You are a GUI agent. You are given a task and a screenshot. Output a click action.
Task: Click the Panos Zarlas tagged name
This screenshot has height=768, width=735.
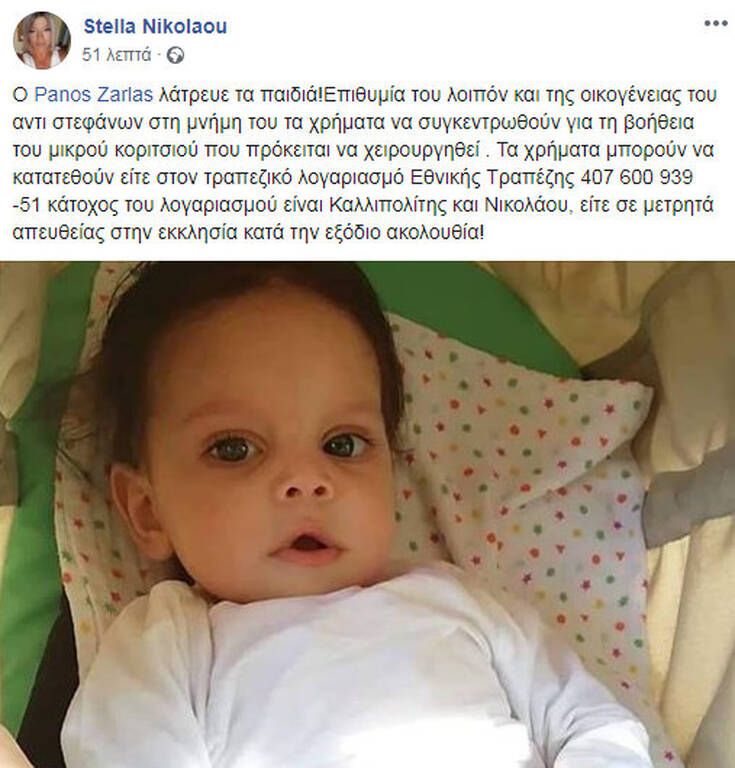94,95
